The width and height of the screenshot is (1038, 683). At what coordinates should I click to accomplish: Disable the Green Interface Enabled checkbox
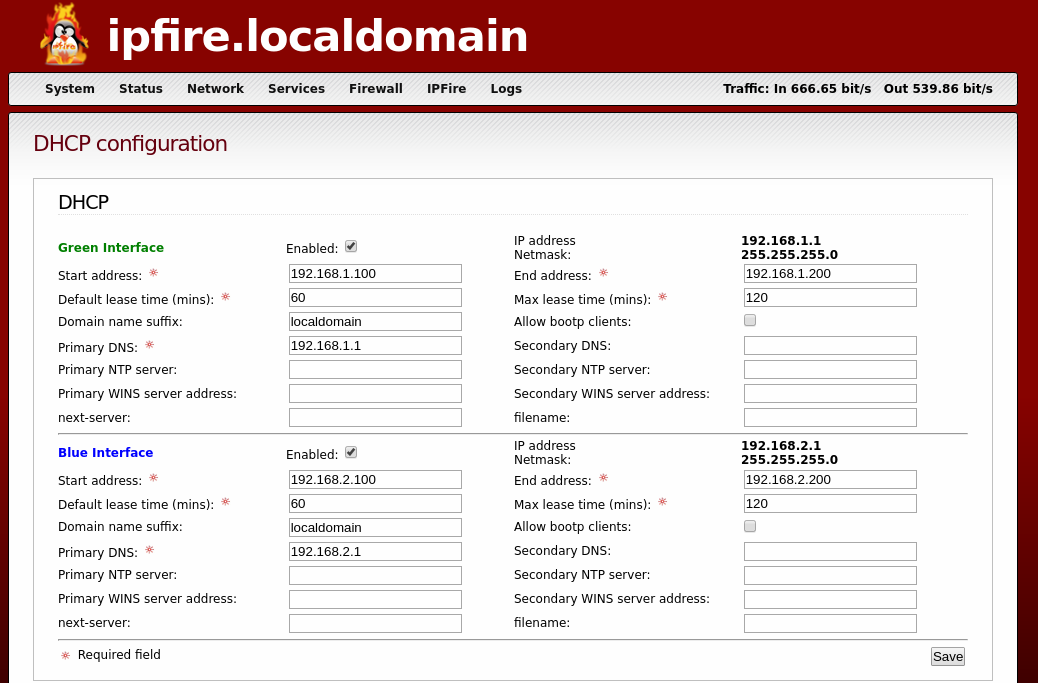click(351, 246)
